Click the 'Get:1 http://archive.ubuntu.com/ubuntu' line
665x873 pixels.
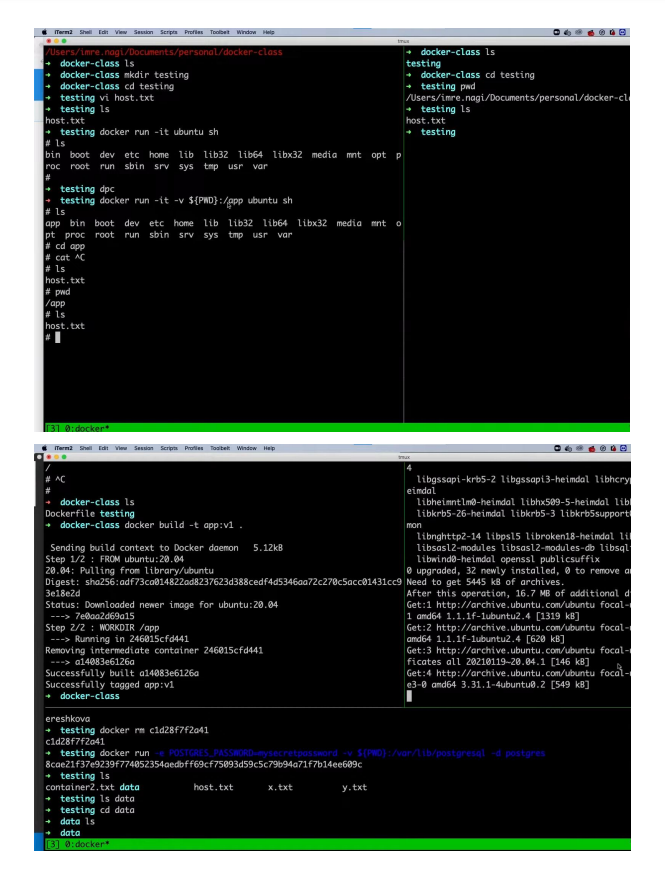518,605
